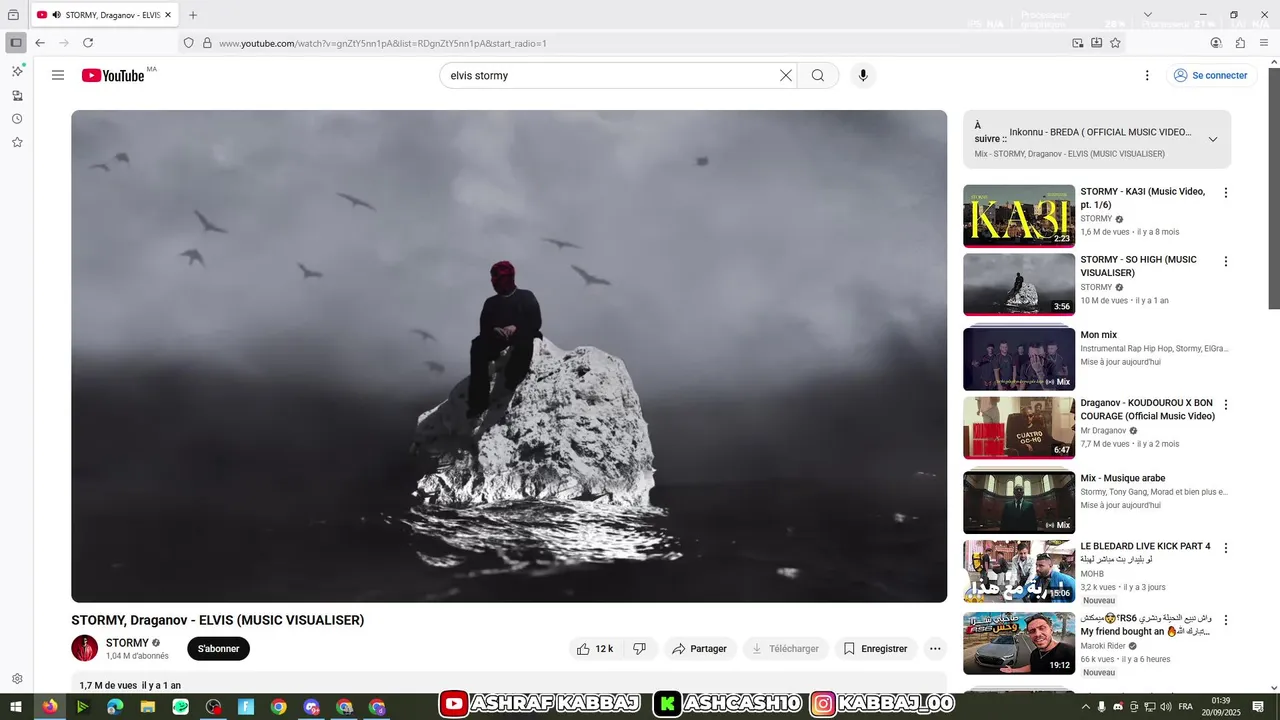Viewport: 1280px width, 720px height.
Task: Open tracking protection shield icon
Action: pos(188,43)
